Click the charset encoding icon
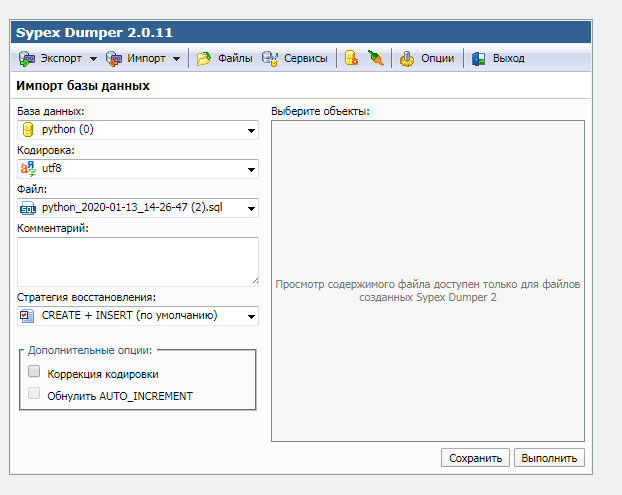Screen dimensions: 622x495 pyautogui.click(x=28, y=169)
